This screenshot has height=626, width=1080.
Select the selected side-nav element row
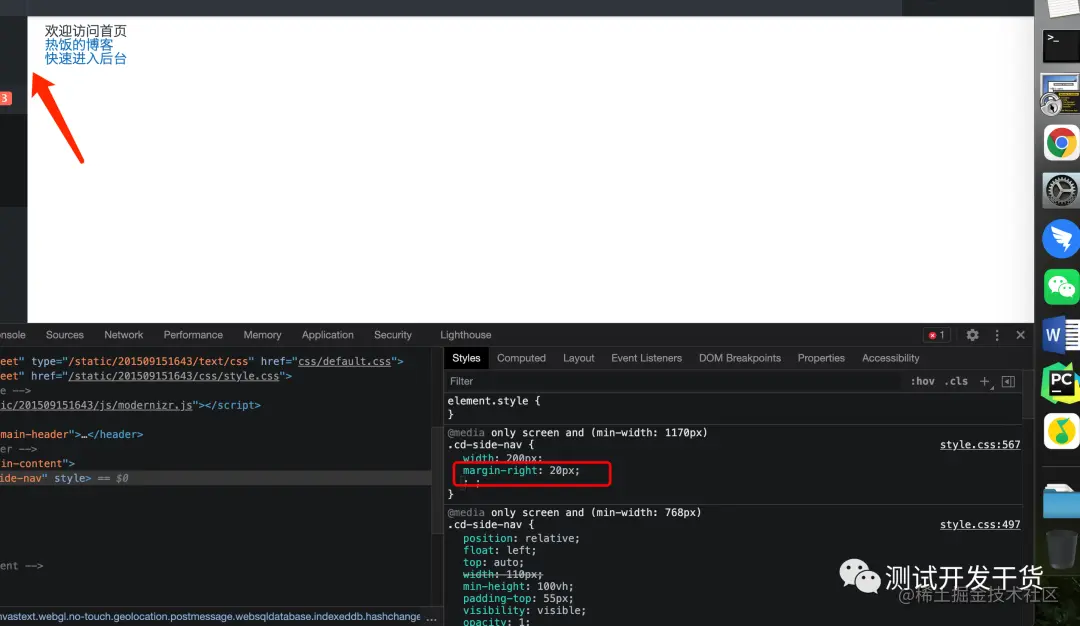click(216, 478)
